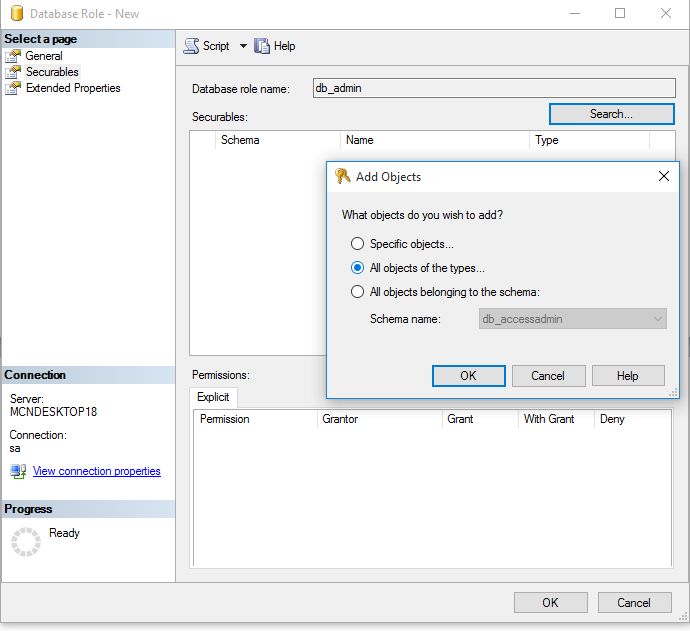Image resolution: width=690 pixels, height=631 pixels.
Task: Click the connection properties icon
Action: pyautogui.click(x=18, y=471)
